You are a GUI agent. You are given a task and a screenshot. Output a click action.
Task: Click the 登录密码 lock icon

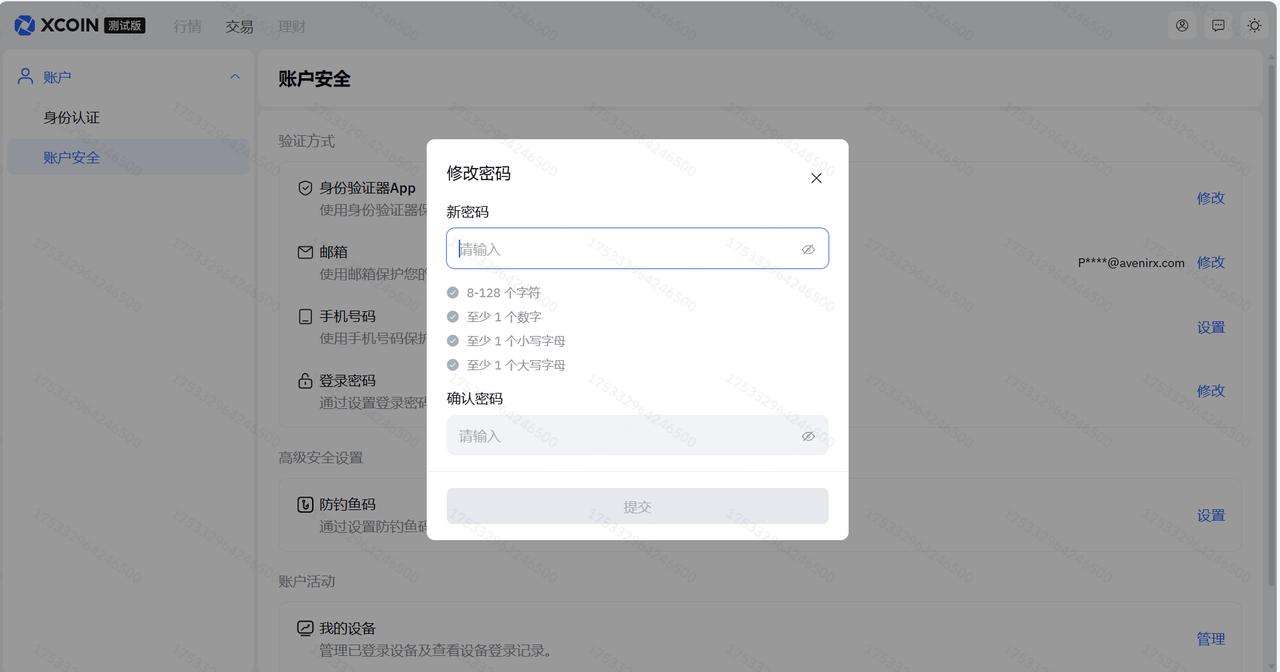click(x=306, y=381)
